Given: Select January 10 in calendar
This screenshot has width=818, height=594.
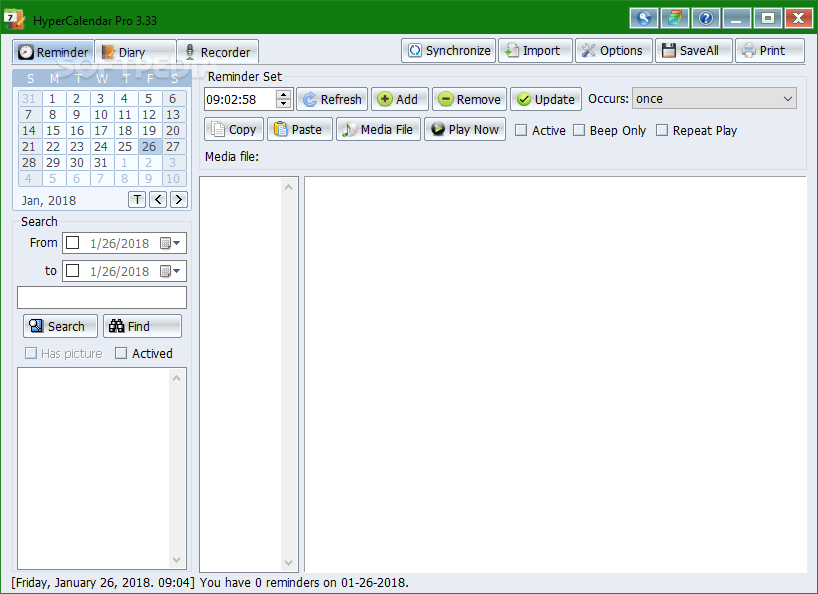Looking at the screenshot, I should tap(101, 115).
